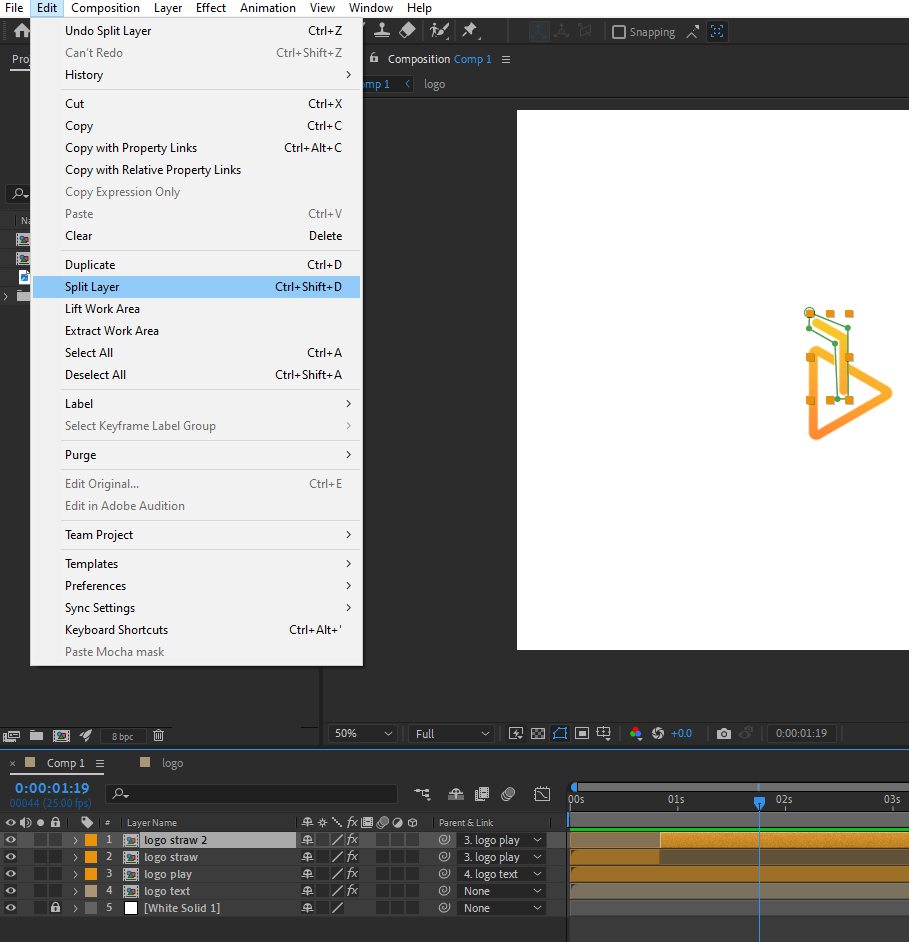Viewport: 909px width, 942px height.
Task: Click the timeline layer search field
Action: click(x=260, y=794)
